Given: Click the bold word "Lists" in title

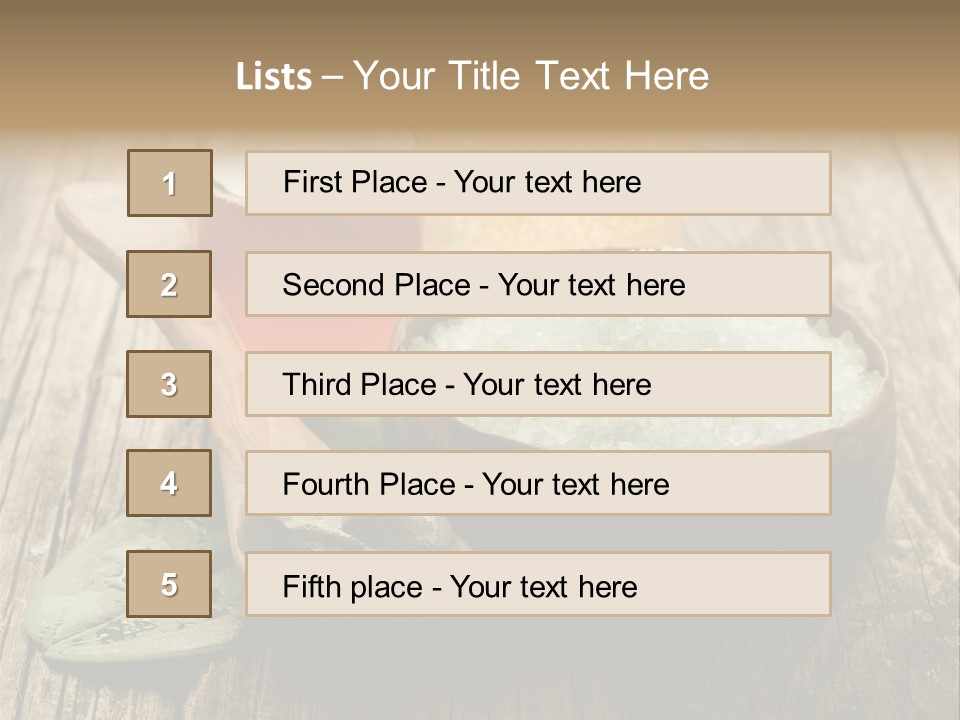Looking at the screenshot, I should click(x=274, y=76).
